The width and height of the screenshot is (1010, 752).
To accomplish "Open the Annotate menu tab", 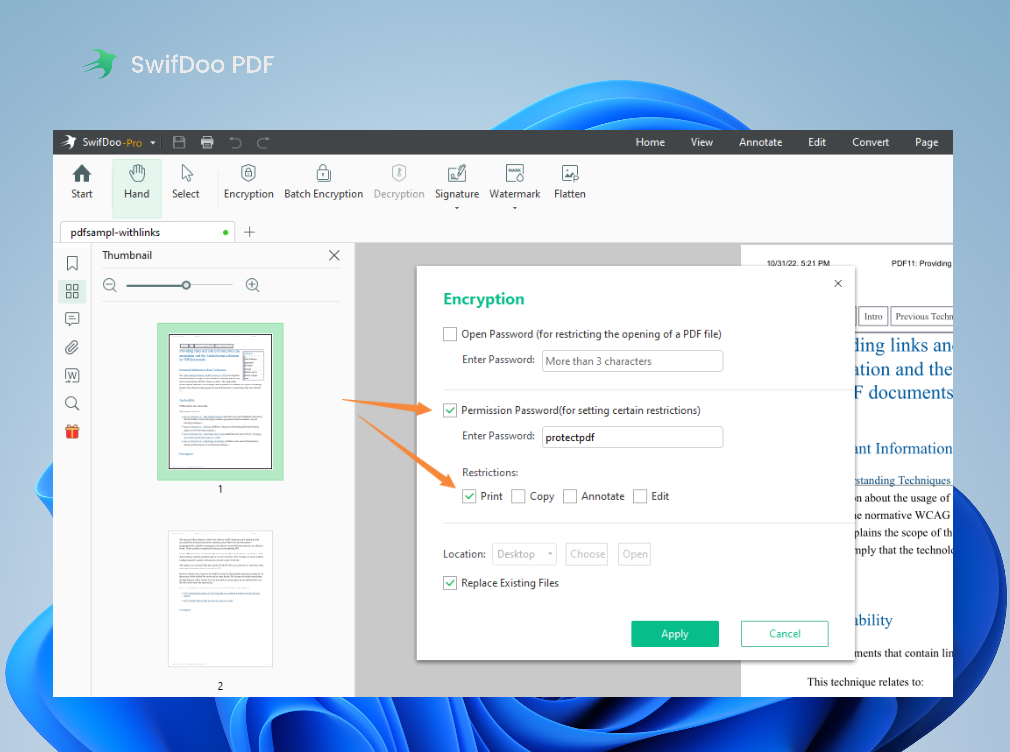I will [760, 142].
